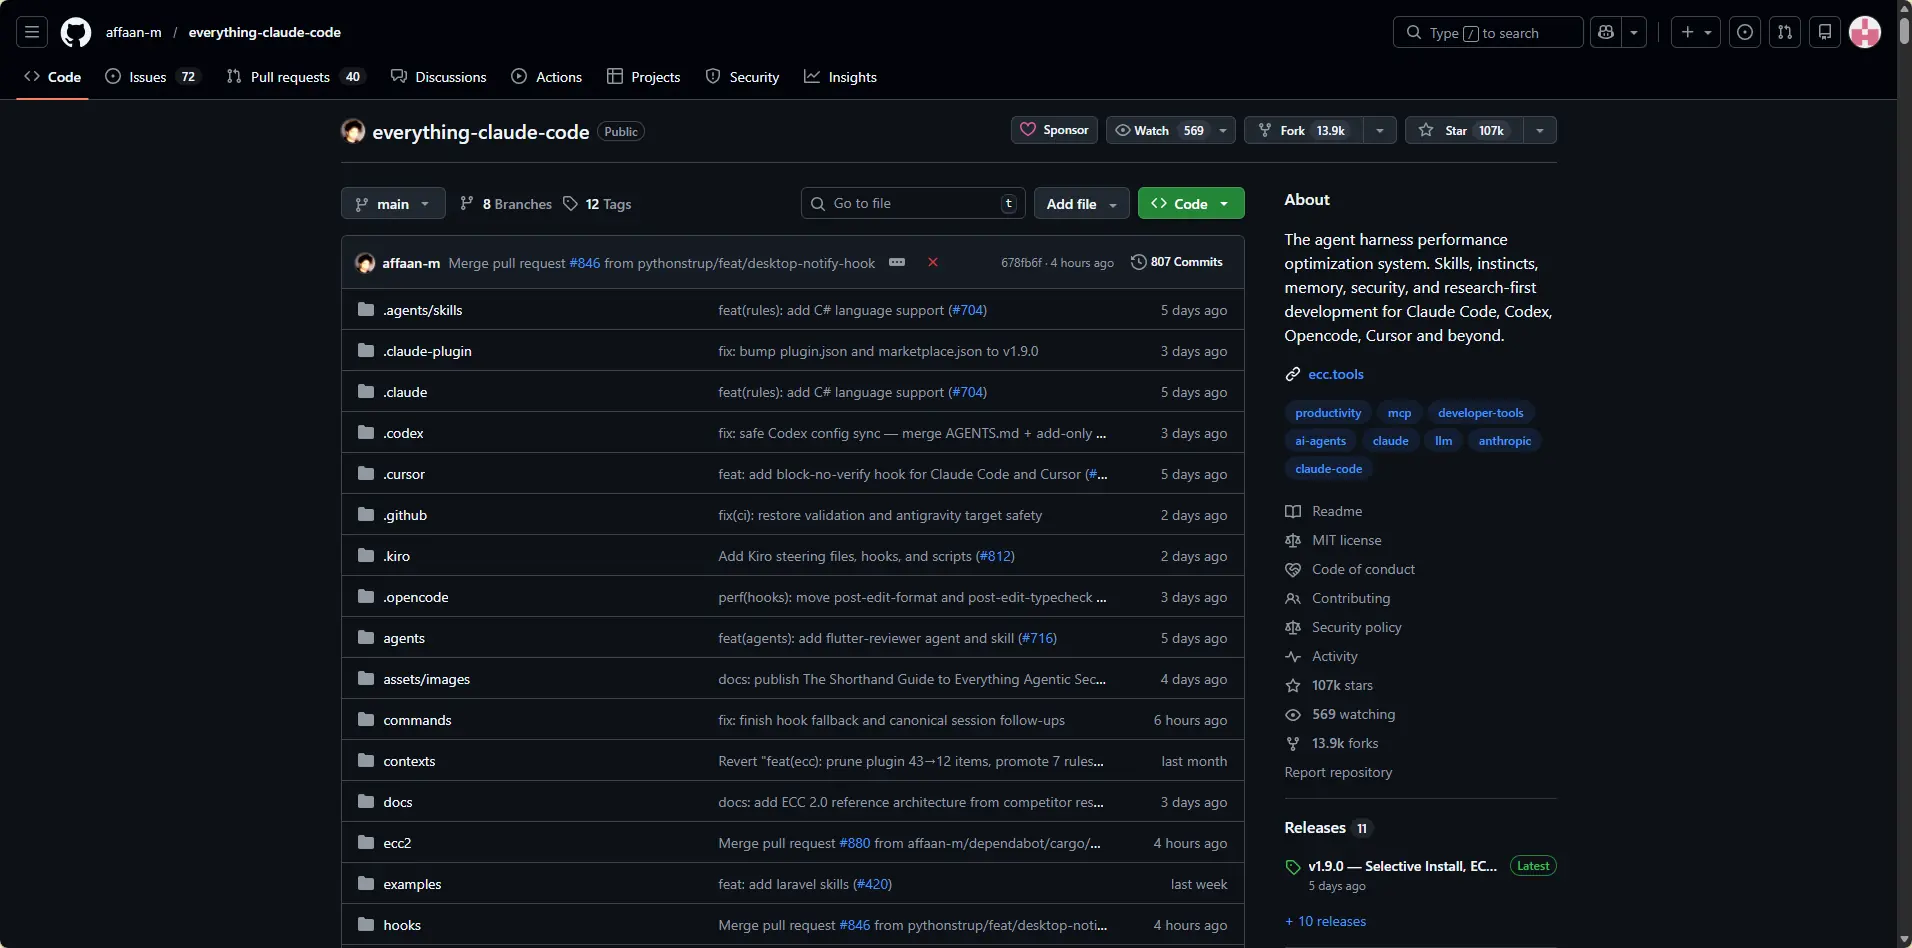
Task: Open the ecc.tools website link
Action: point(1336,374)
